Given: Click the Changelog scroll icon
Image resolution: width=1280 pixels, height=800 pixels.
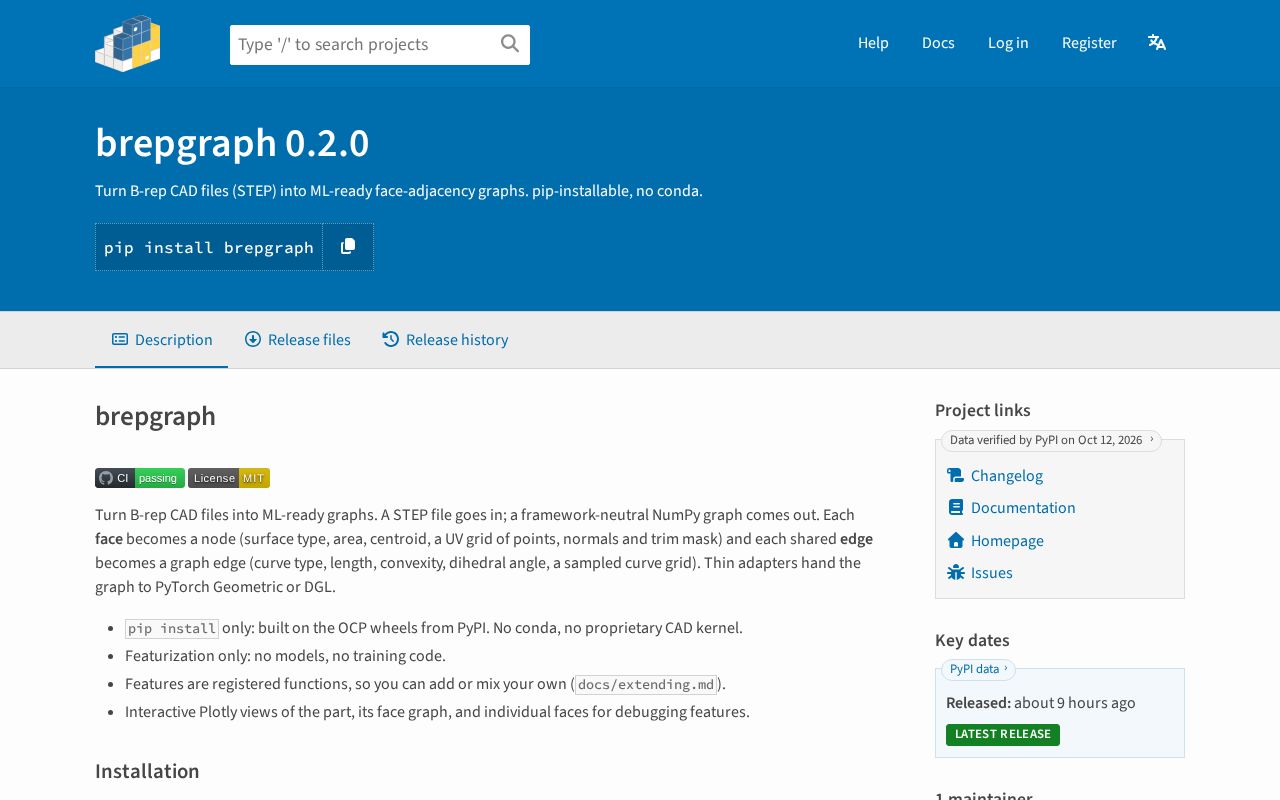Looking at the screenshot, I should click(x=956, y=476).
